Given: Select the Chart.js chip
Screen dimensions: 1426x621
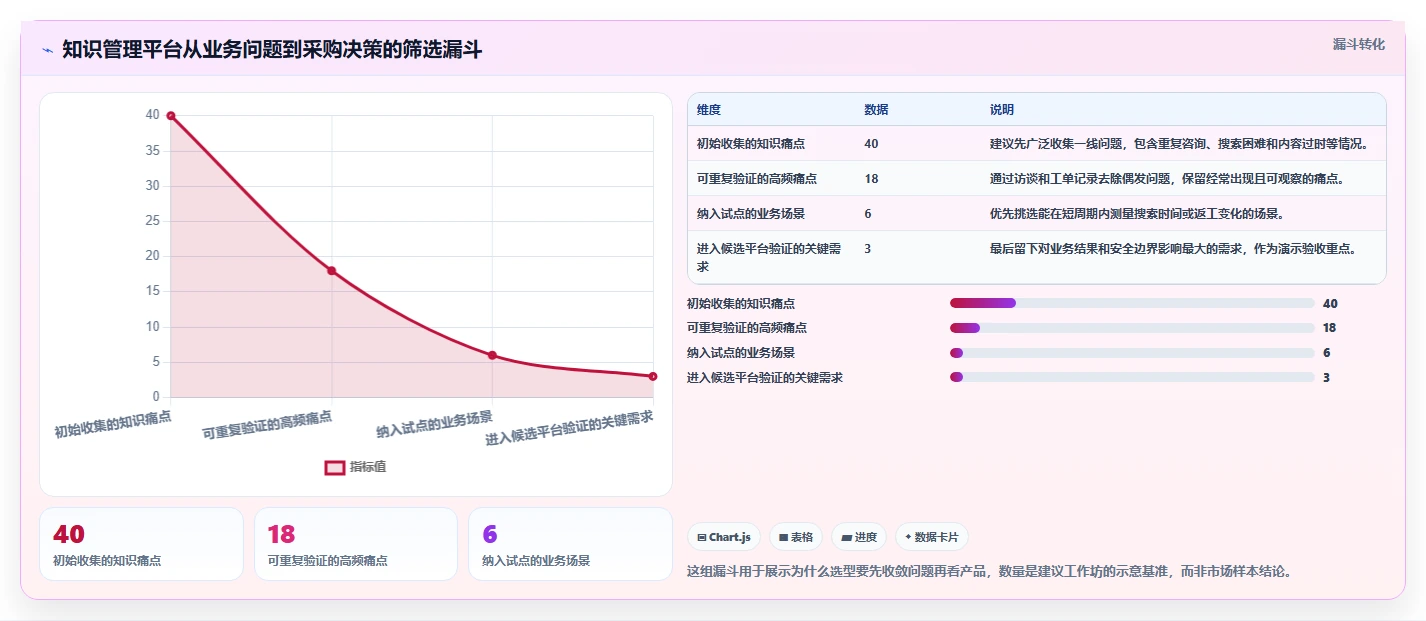Looking at the screenshot, I should click(x=724, y=537).
